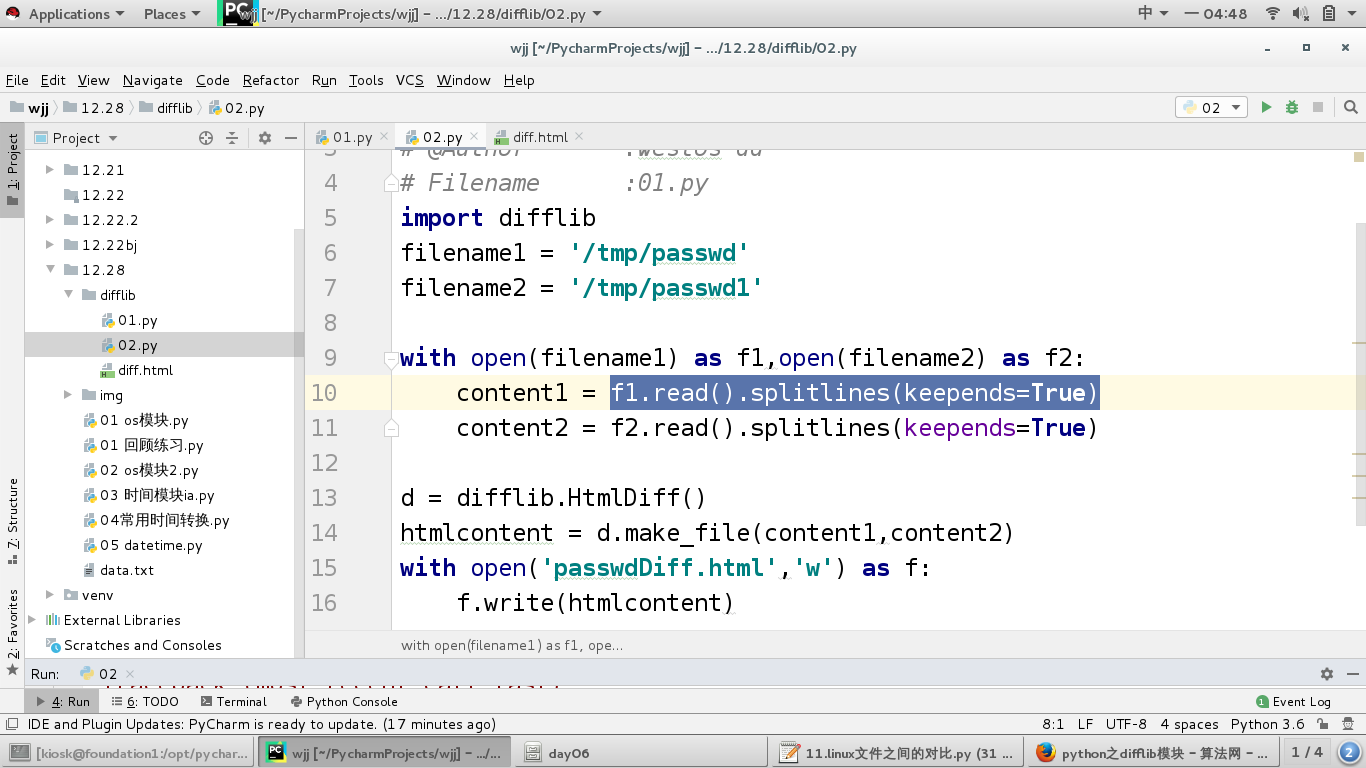Screen dimensions: 1366x768
Task: Click the 4 spaces indent setting
Action: 1189,724
